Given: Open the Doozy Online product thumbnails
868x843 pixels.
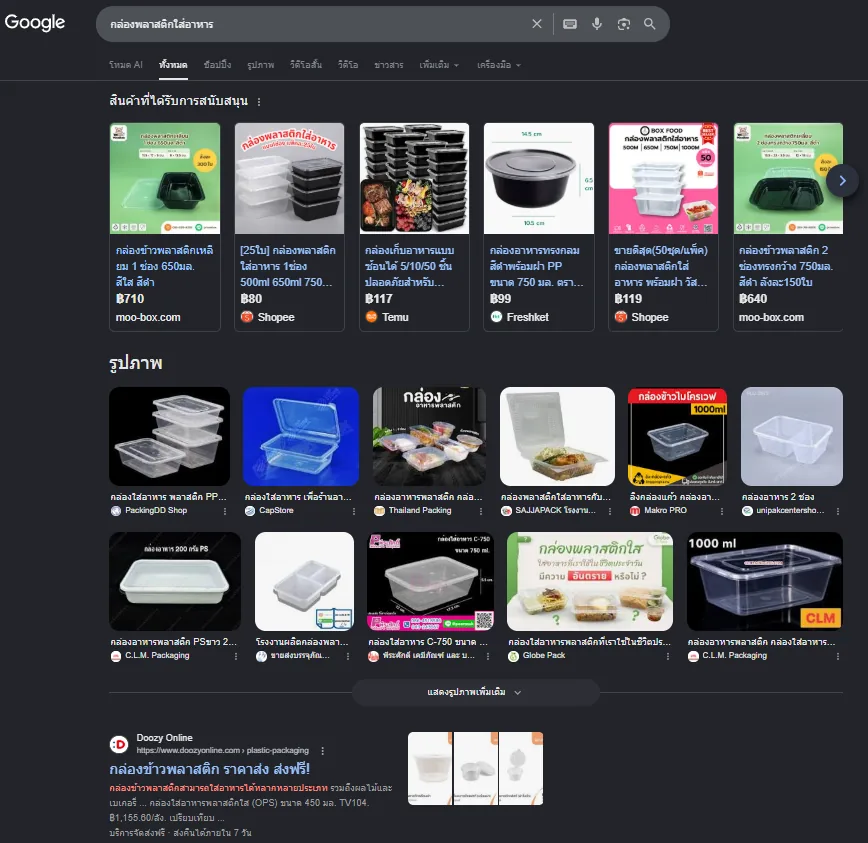Looking at the screenshot, I should [476, 768].
